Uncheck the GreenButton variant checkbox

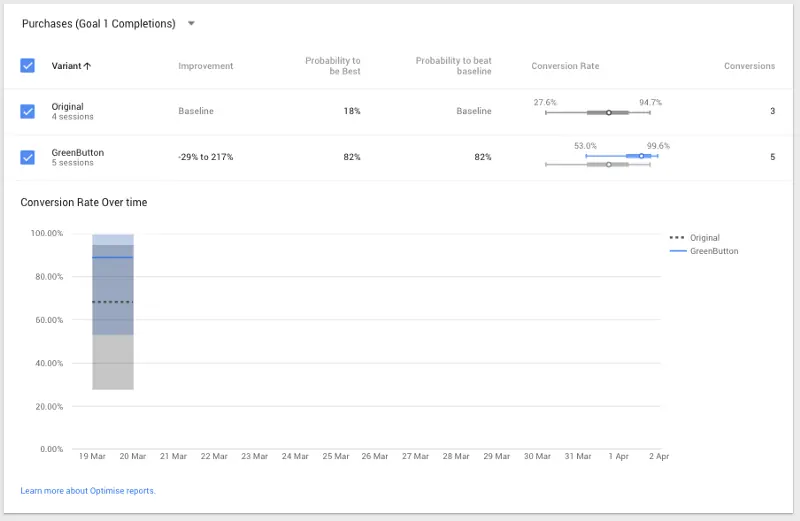28,157
